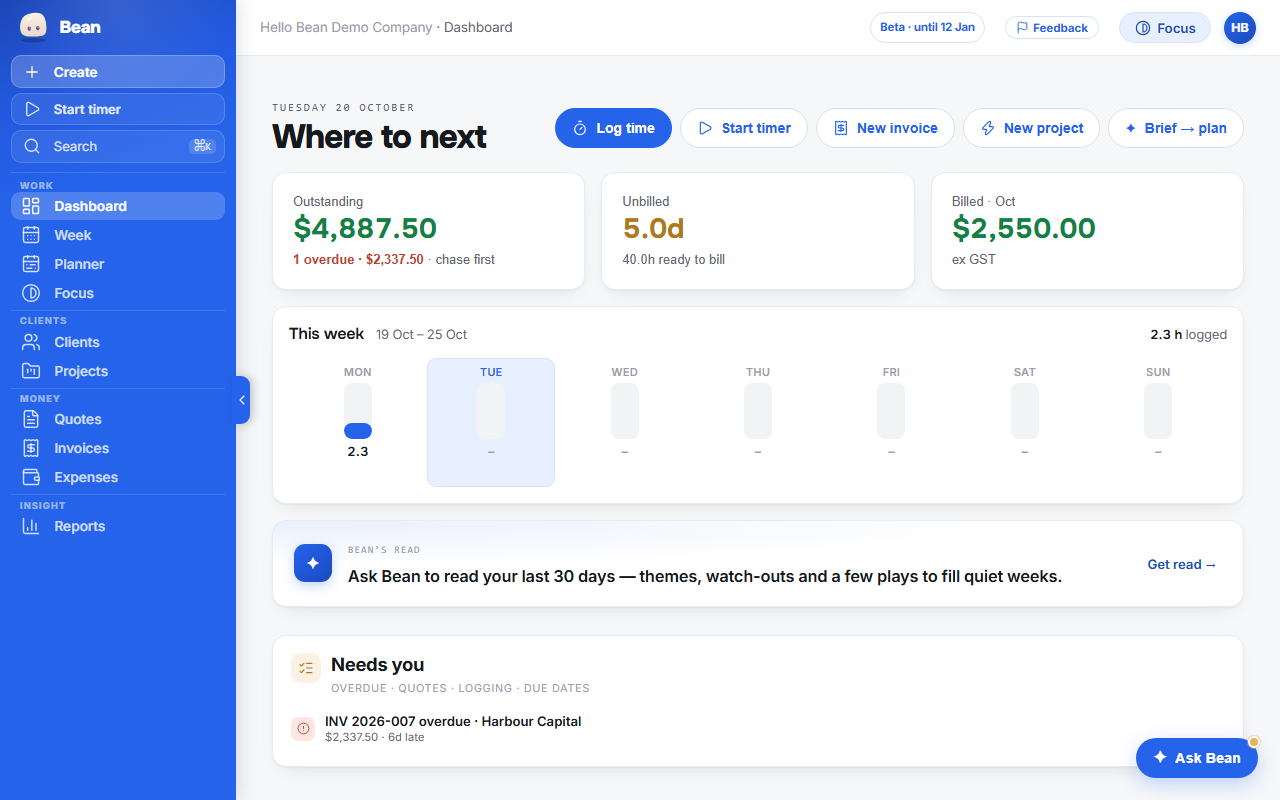Click the New project button
Image resolution: width=1280 pixels, height=800 pixels.
[x=1031, y=128]
